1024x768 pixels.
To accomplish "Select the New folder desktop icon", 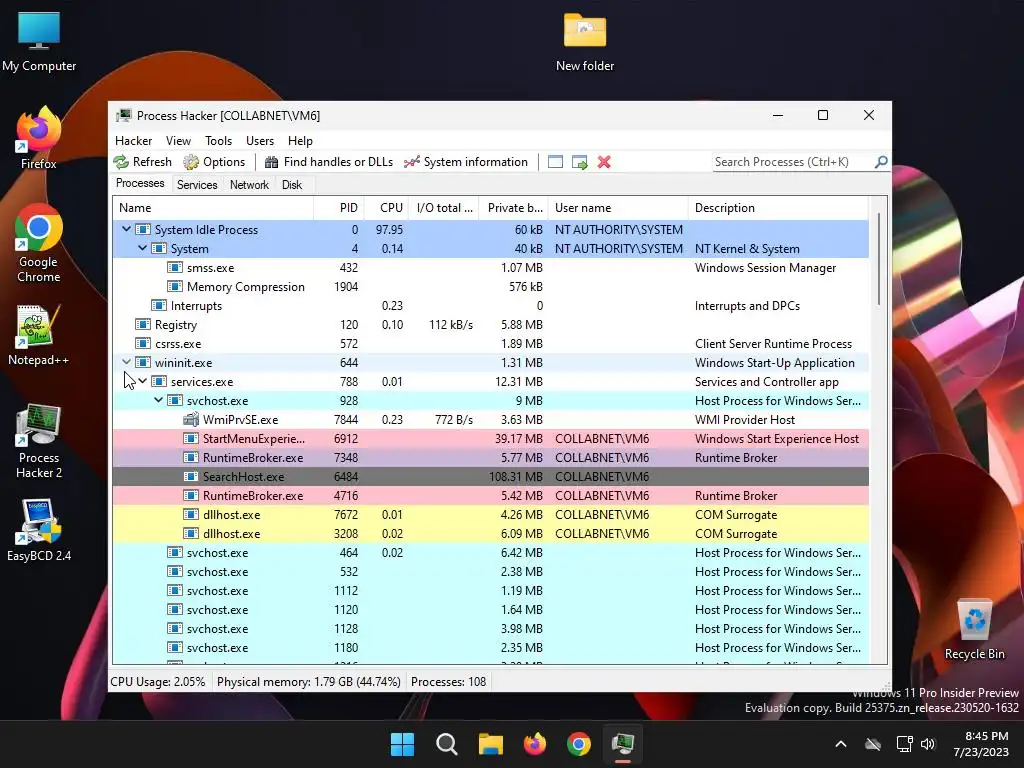I will [x=585, y=42].
